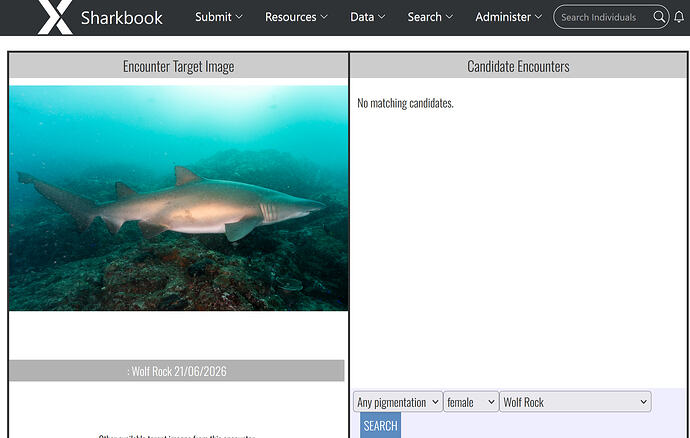Screen dimensions: 690x438
Task: Click the Candidate Encounters header
Action: 518,66
